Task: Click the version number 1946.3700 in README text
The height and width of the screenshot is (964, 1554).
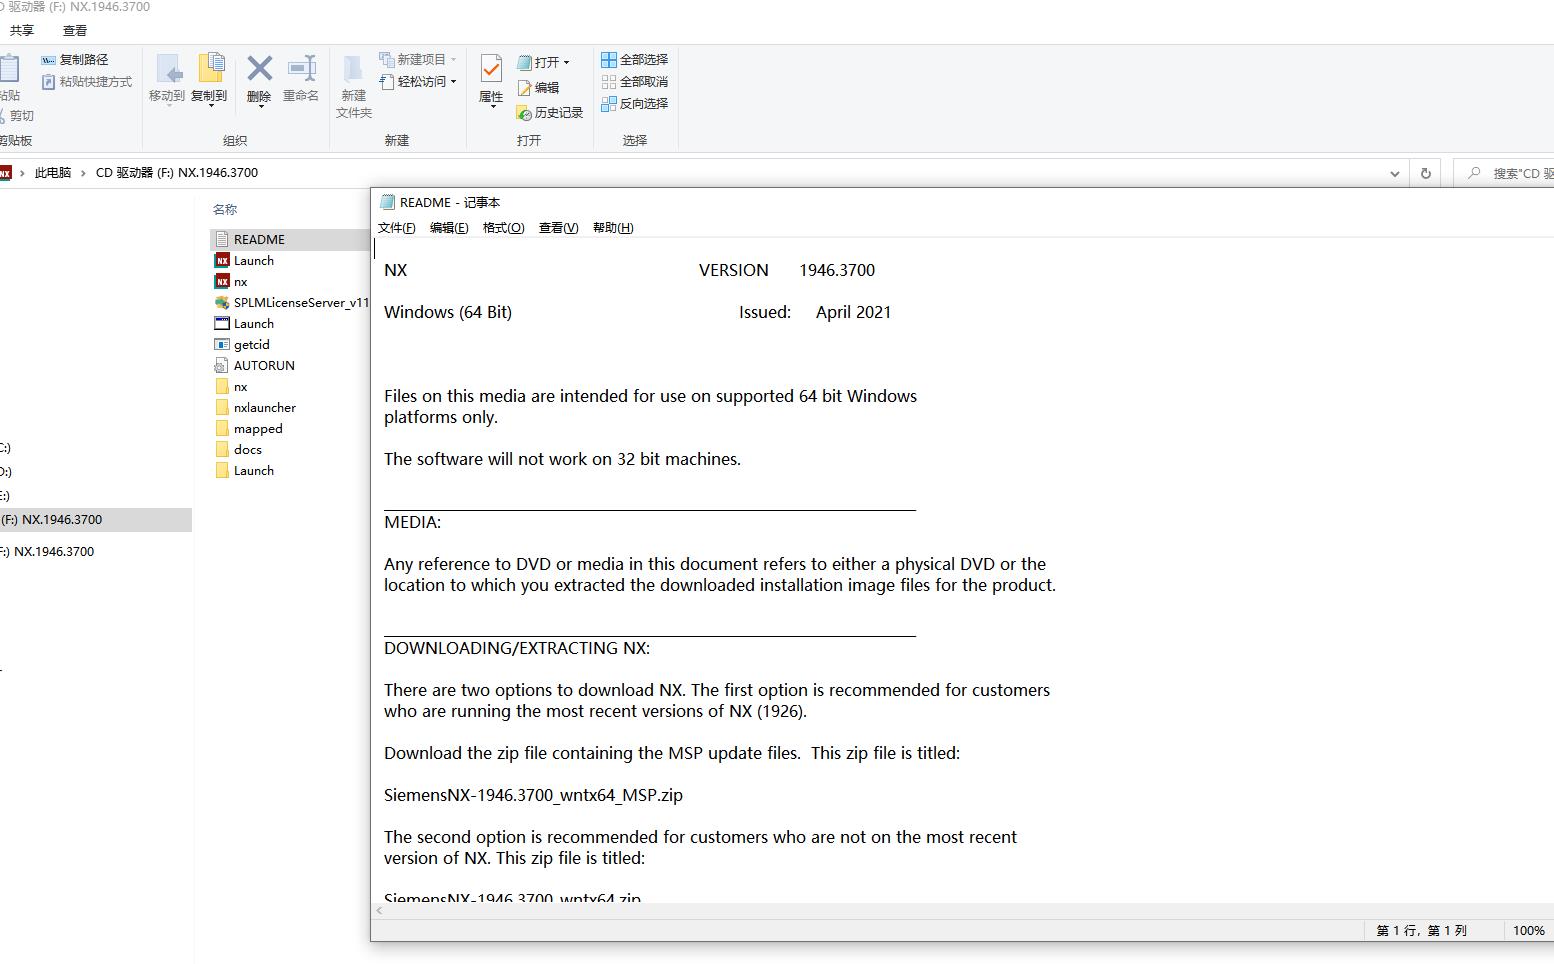Action: 837,271
